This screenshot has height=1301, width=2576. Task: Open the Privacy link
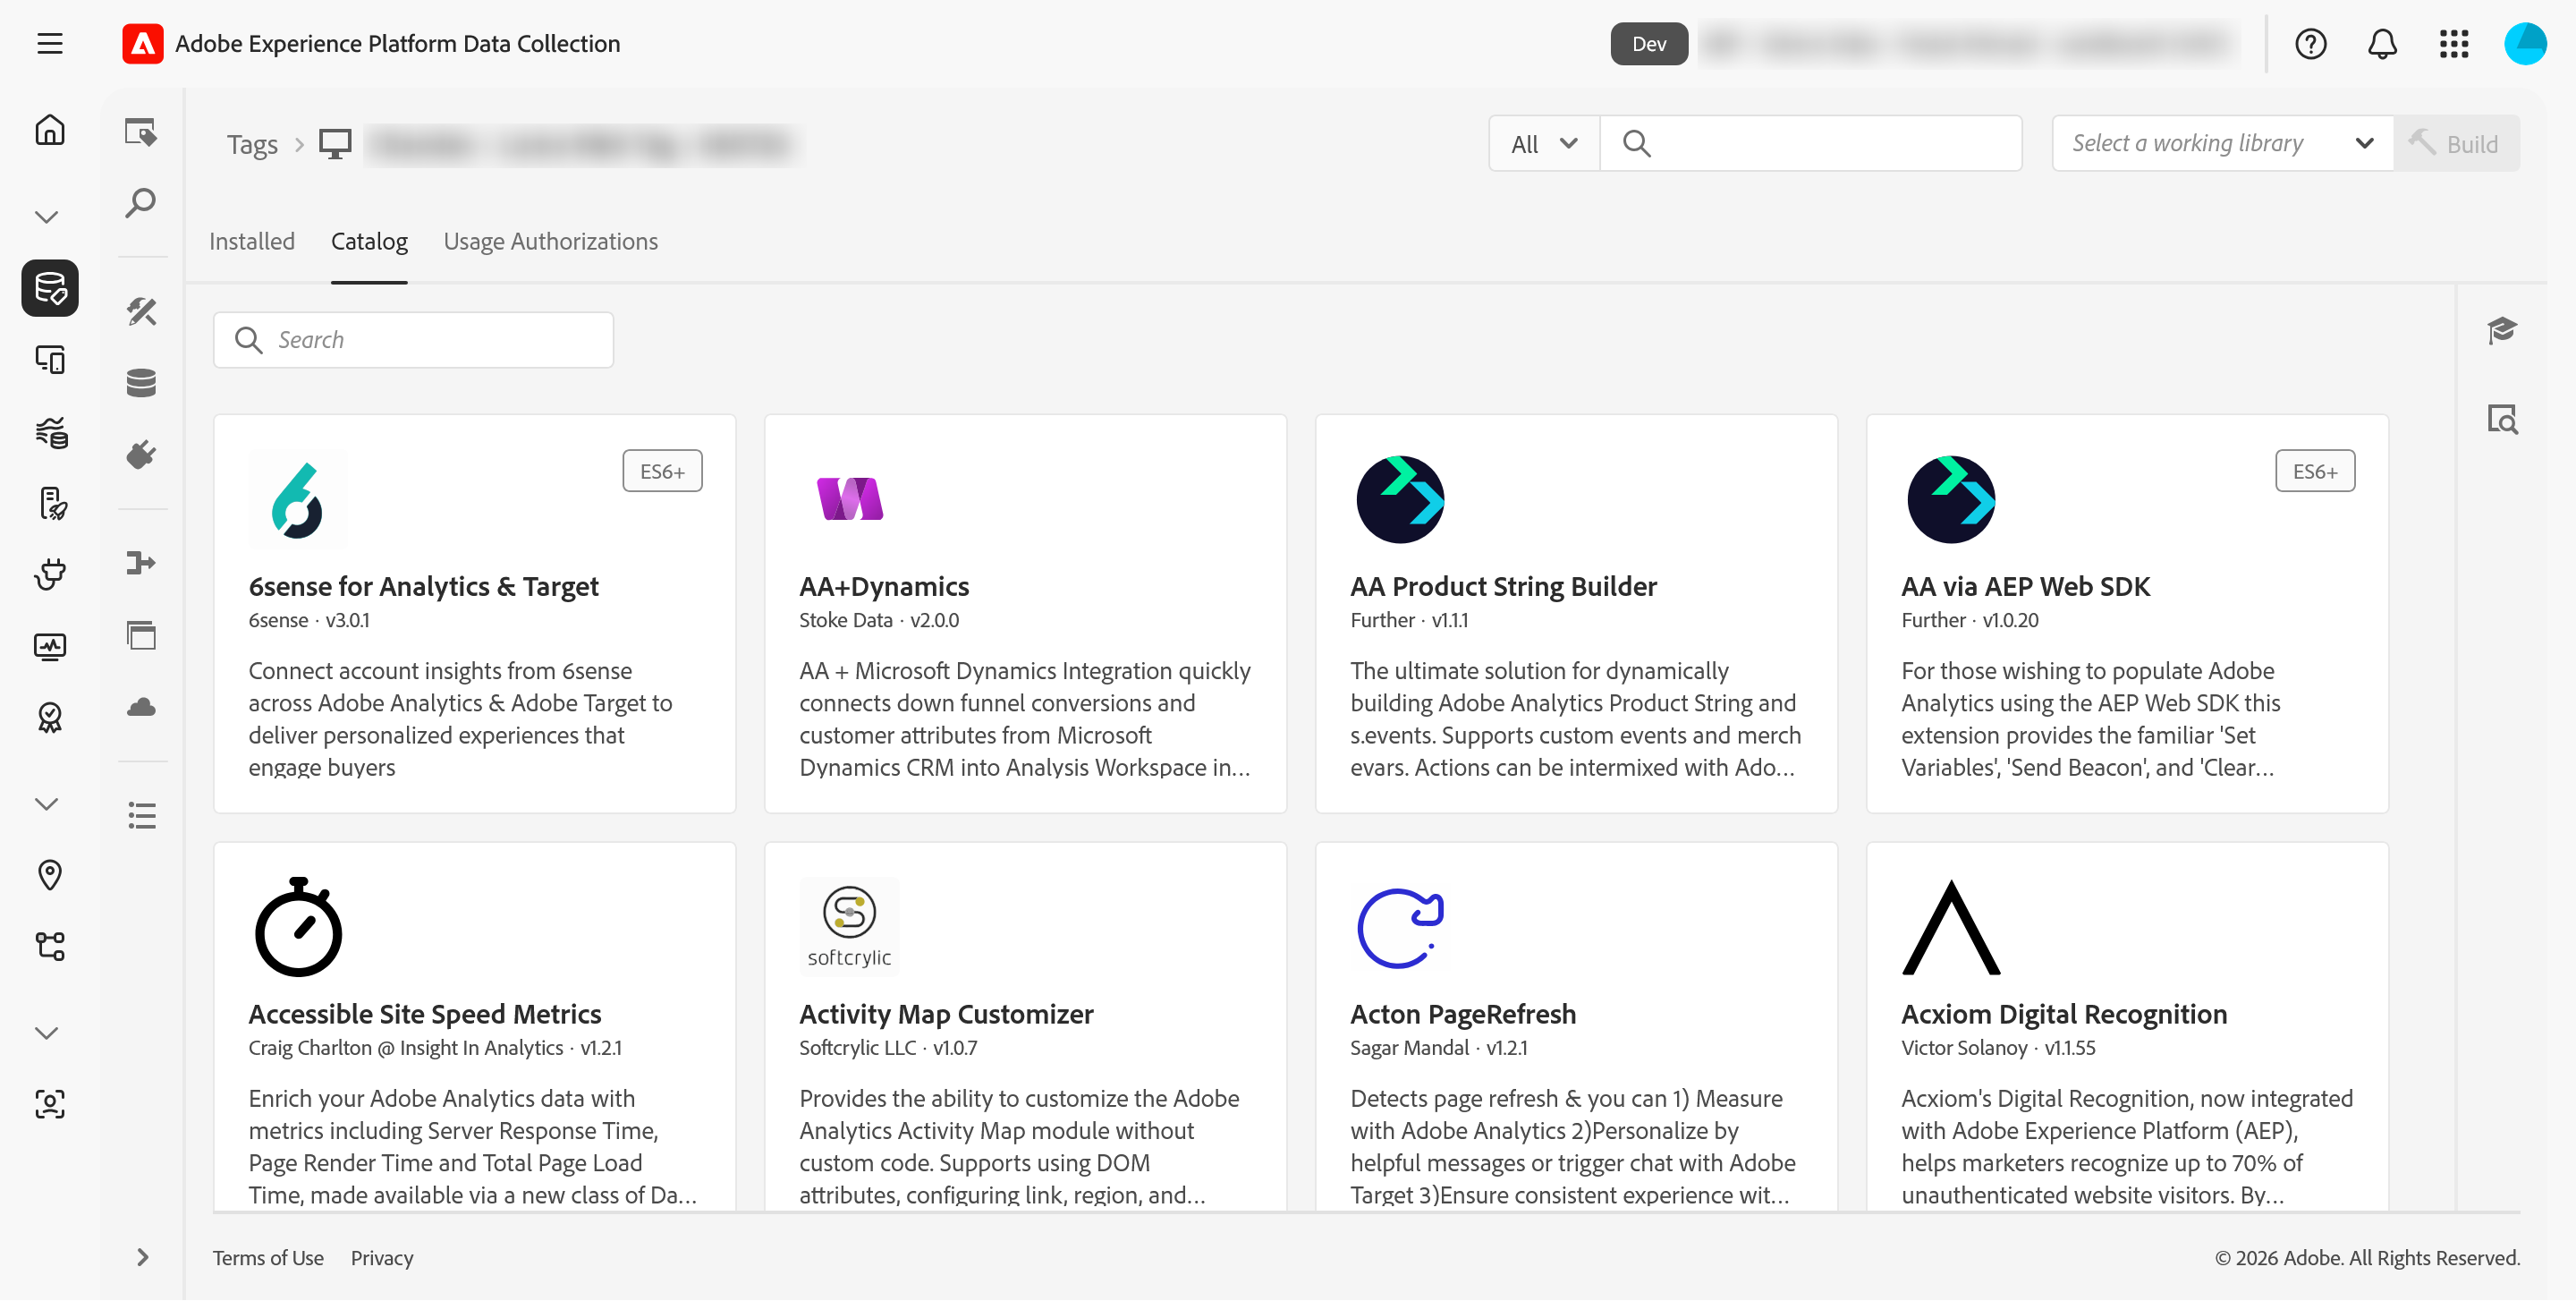[x=381, y=1258]
